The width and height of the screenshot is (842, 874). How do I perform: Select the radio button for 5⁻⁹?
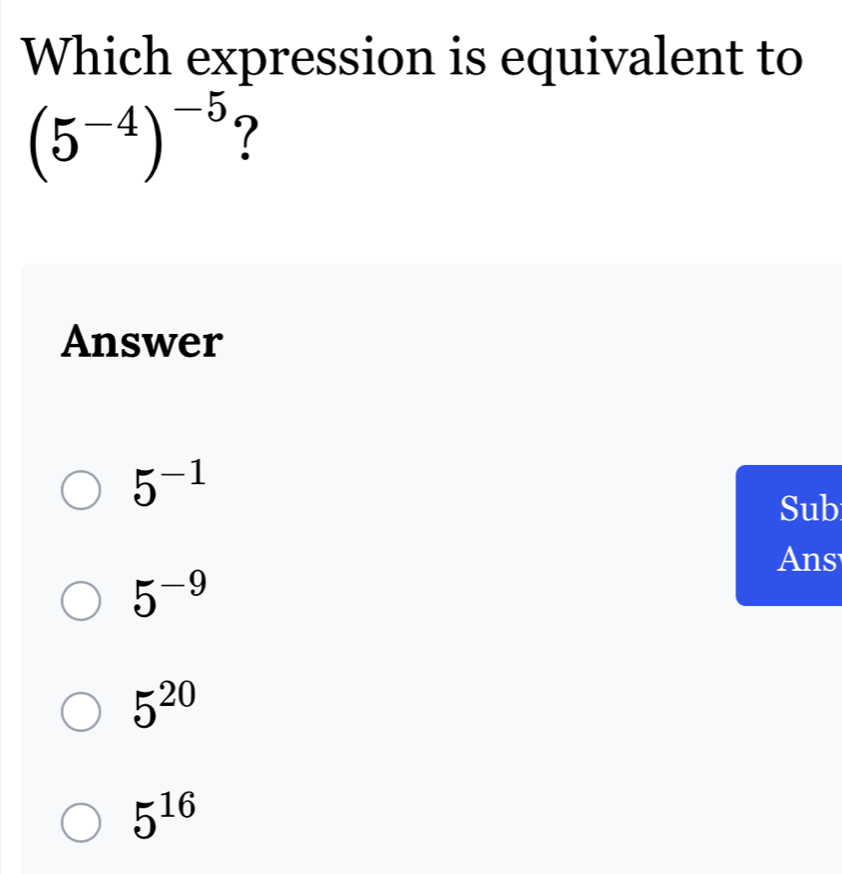coord(80,599)
